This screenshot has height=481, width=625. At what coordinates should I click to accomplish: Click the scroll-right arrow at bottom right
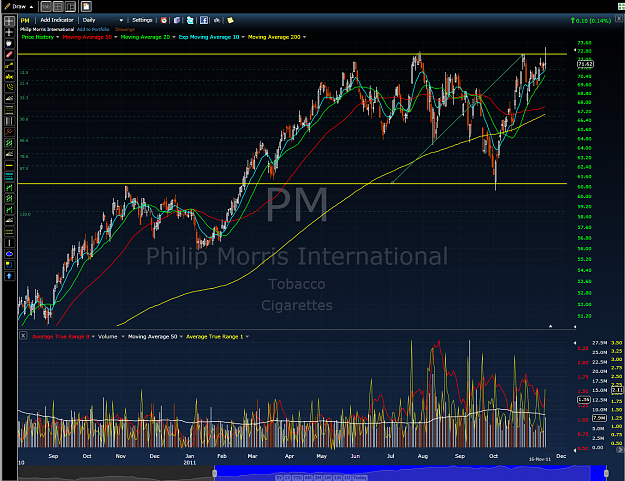(x=620, y=449)
